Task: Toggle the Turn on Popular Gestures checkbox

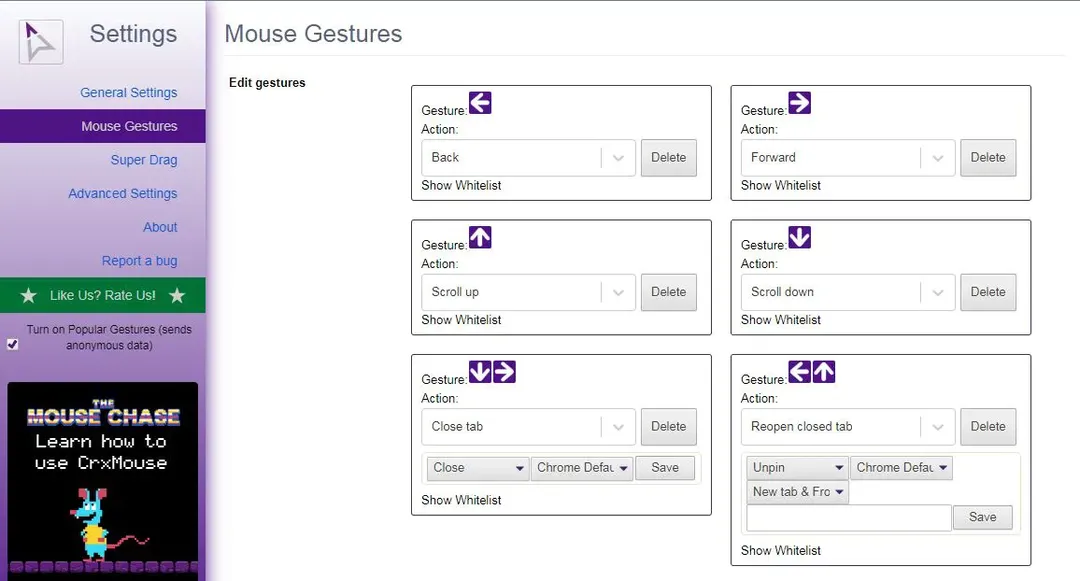Action: 13,344
